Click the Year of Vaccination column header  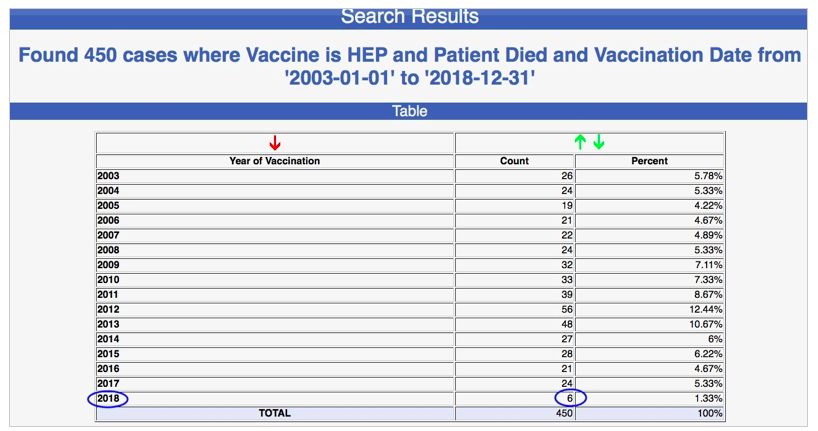tap(275, 161)
